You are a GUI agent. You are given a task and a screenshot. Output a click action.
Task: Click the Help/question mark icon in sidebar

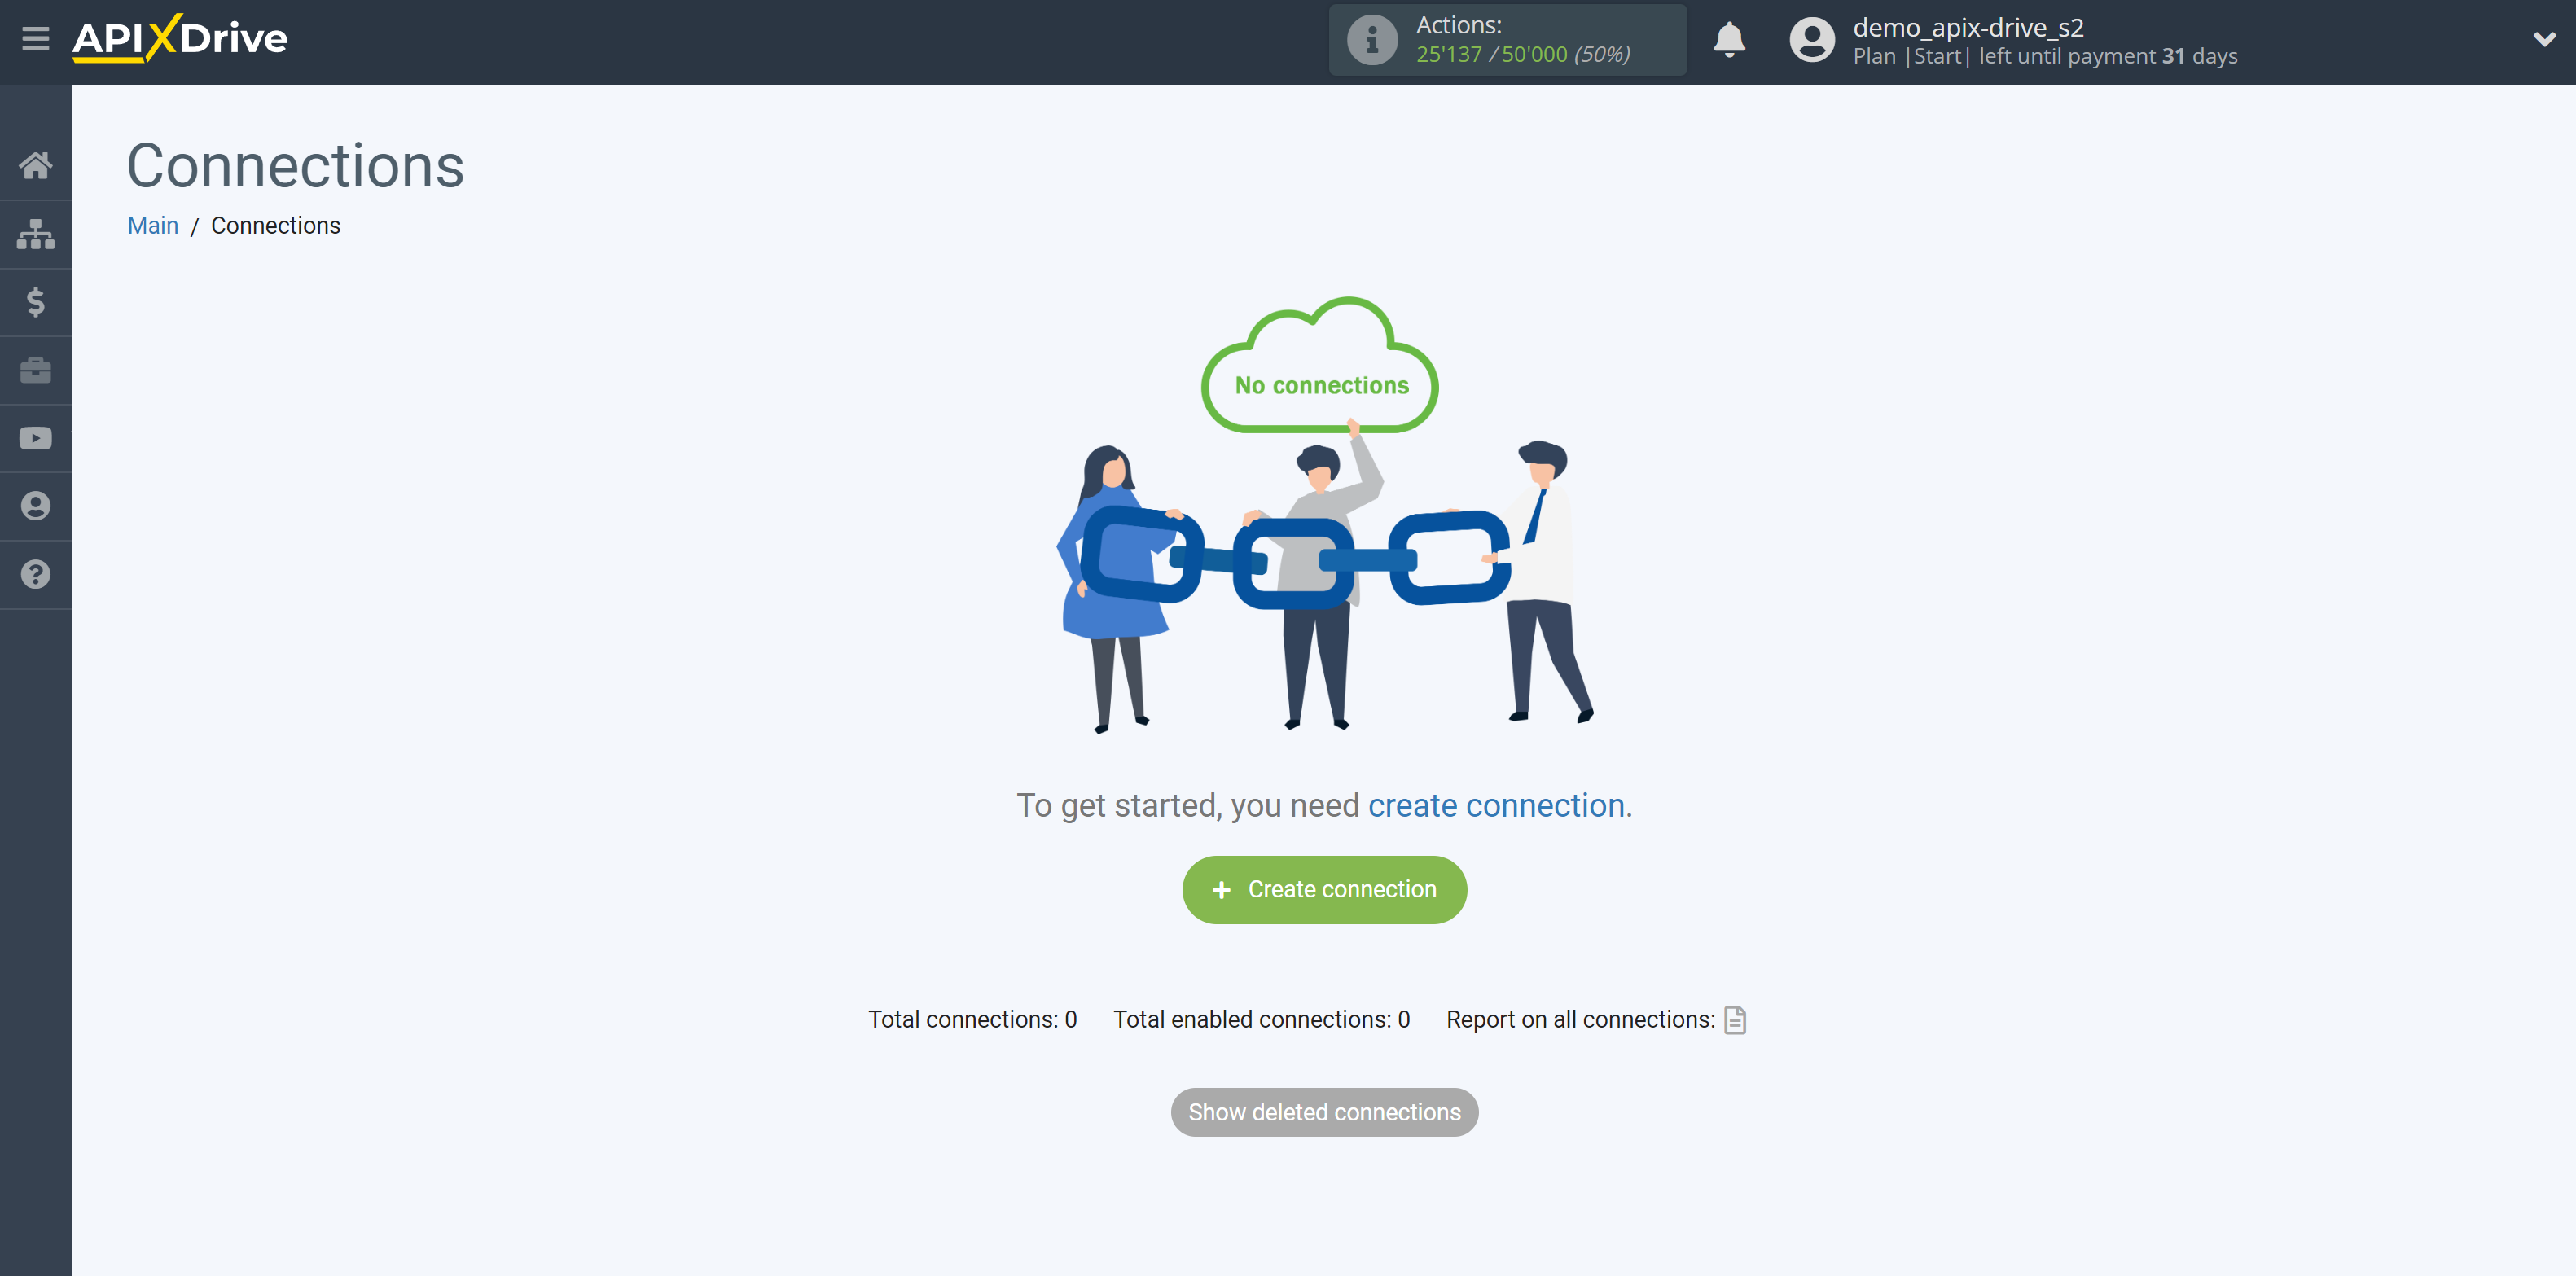pos(36,575)
